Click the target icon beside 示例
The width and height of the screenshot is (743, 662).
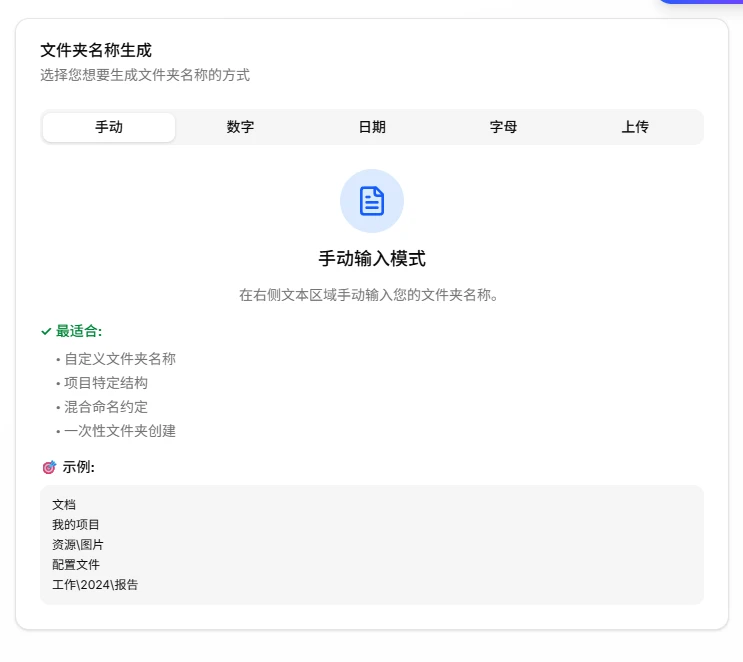[49, 467]
